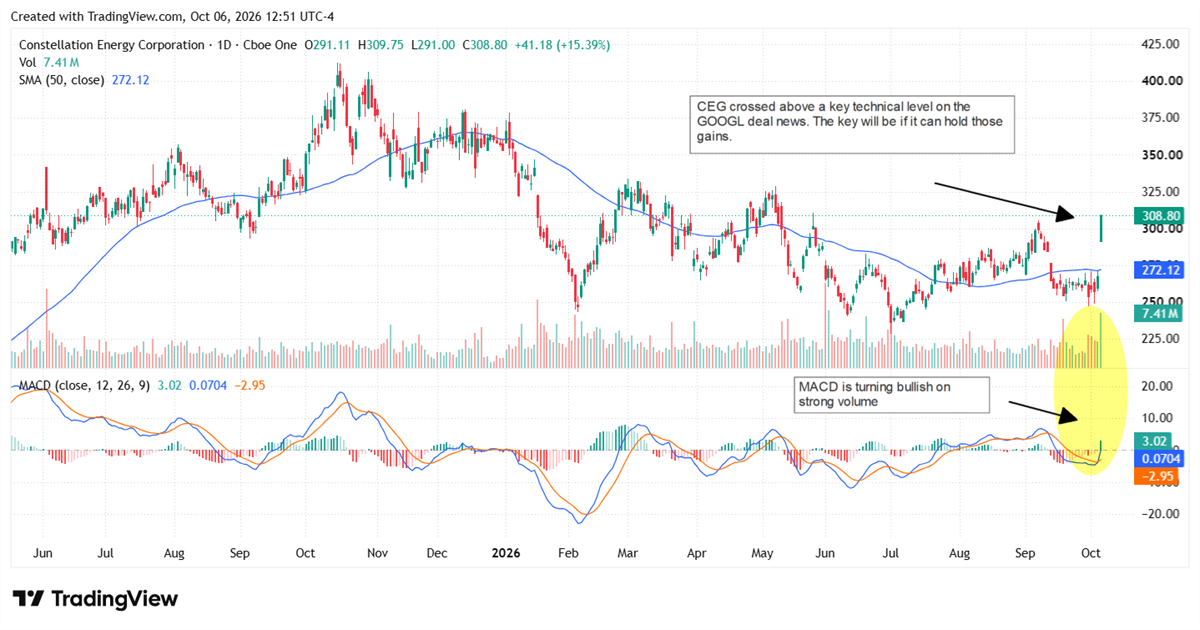The height and width of the screenshot is (630, 1200).
Task: Click the 250.00 price axis label
Action: [1163, 301]
